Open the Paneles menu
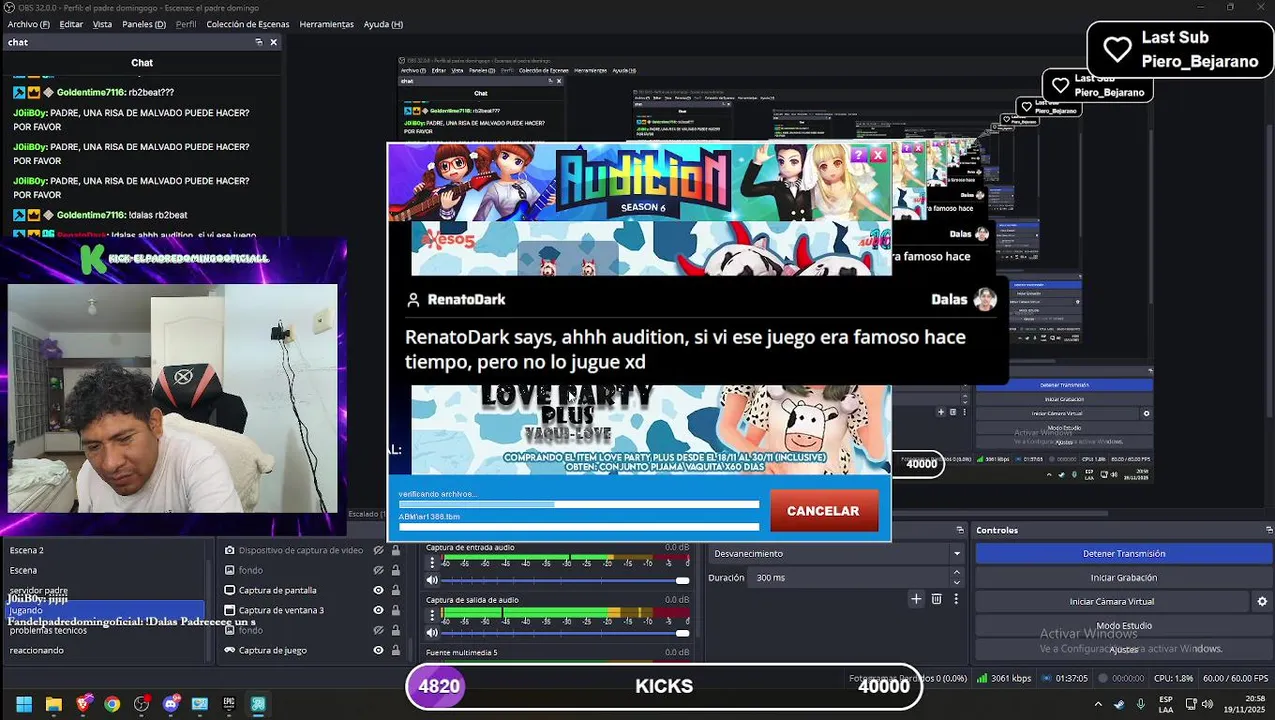The width and height of the screenshot is (1275, 720). point(144,24)
